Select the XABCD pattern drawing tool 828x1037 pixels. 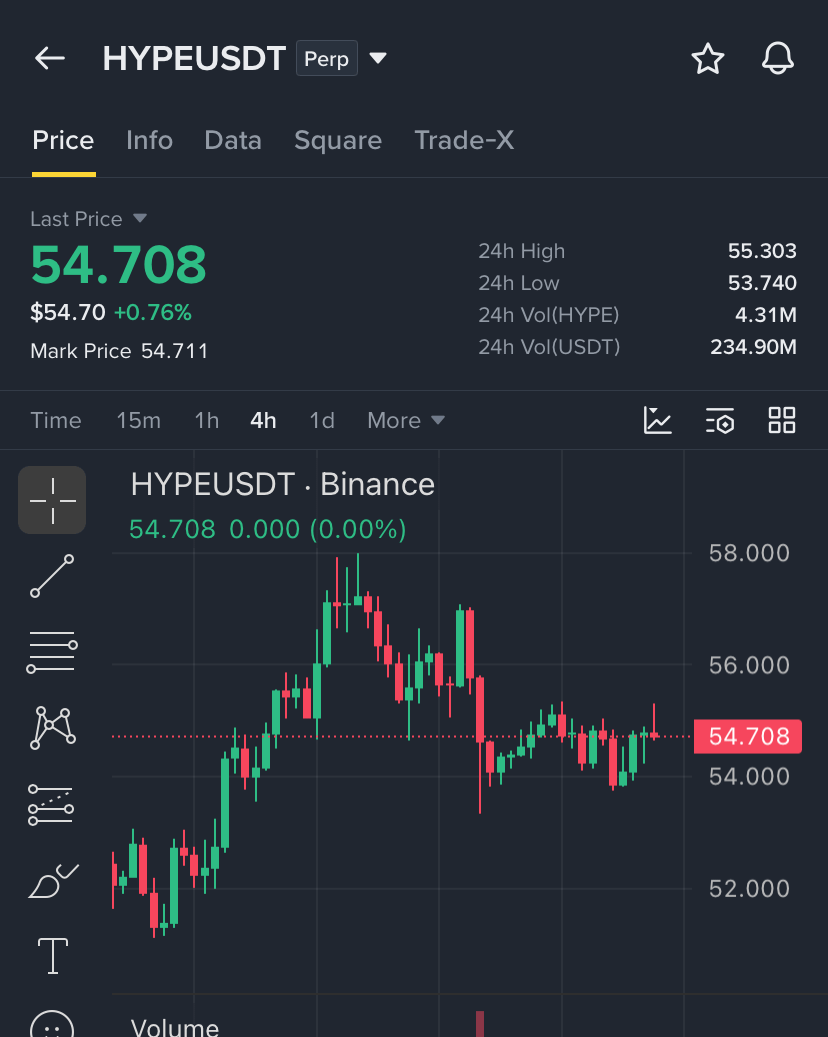[52, 728]
